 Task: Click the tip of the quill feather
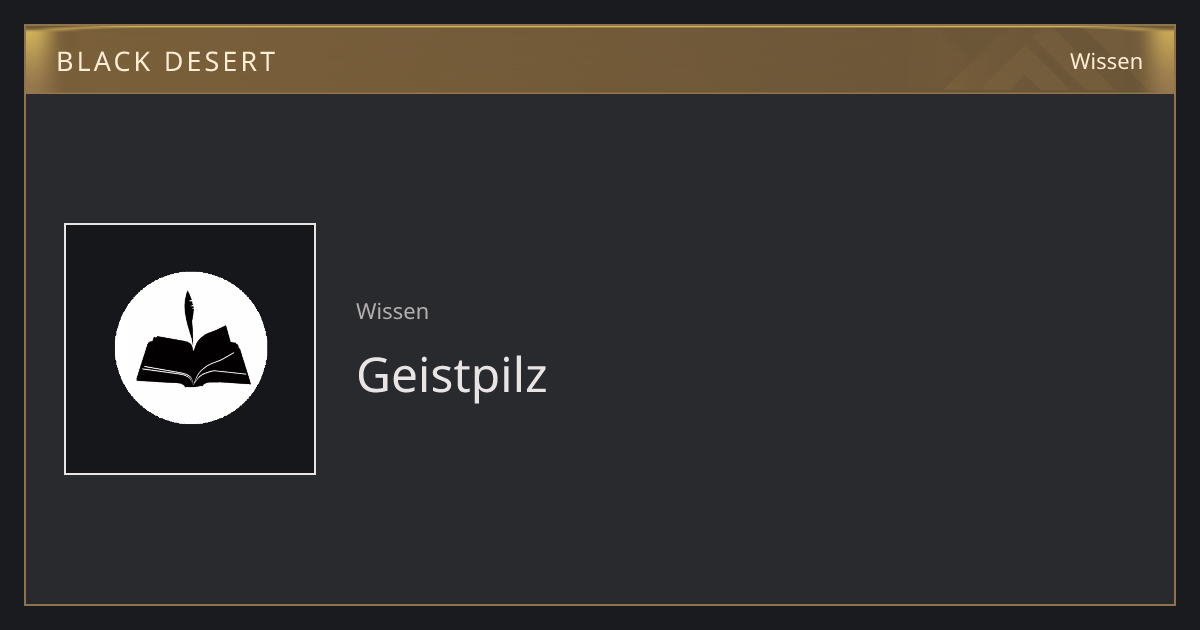coord(188,293)
